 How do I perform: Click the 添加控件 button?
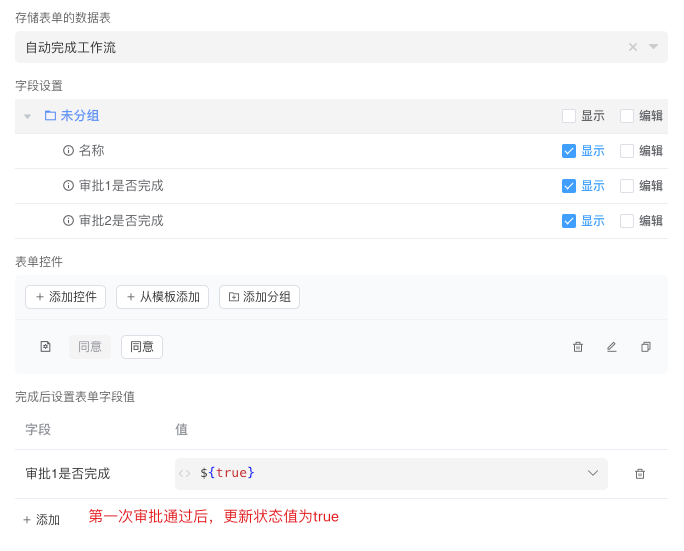[x=65, y=297]
